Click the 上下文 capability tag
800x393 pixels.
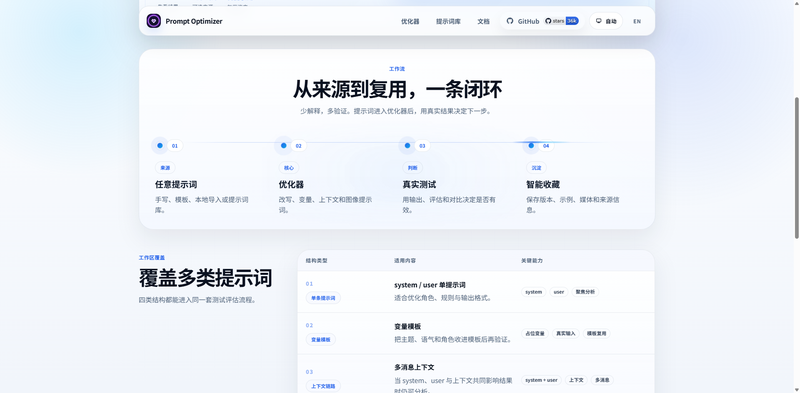pyautogui.click(x=576, y=380)
